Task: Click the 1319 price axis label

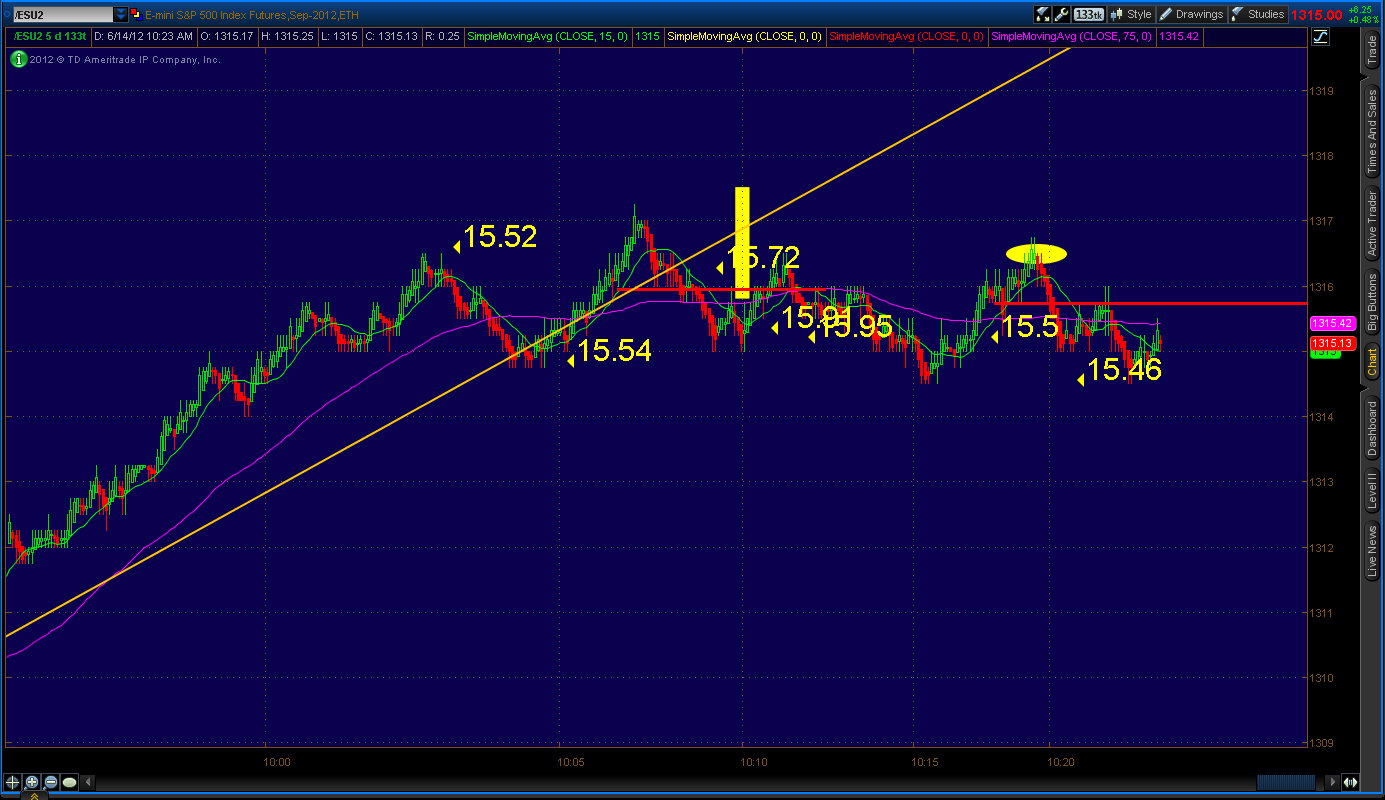Action: (1323, 91)
